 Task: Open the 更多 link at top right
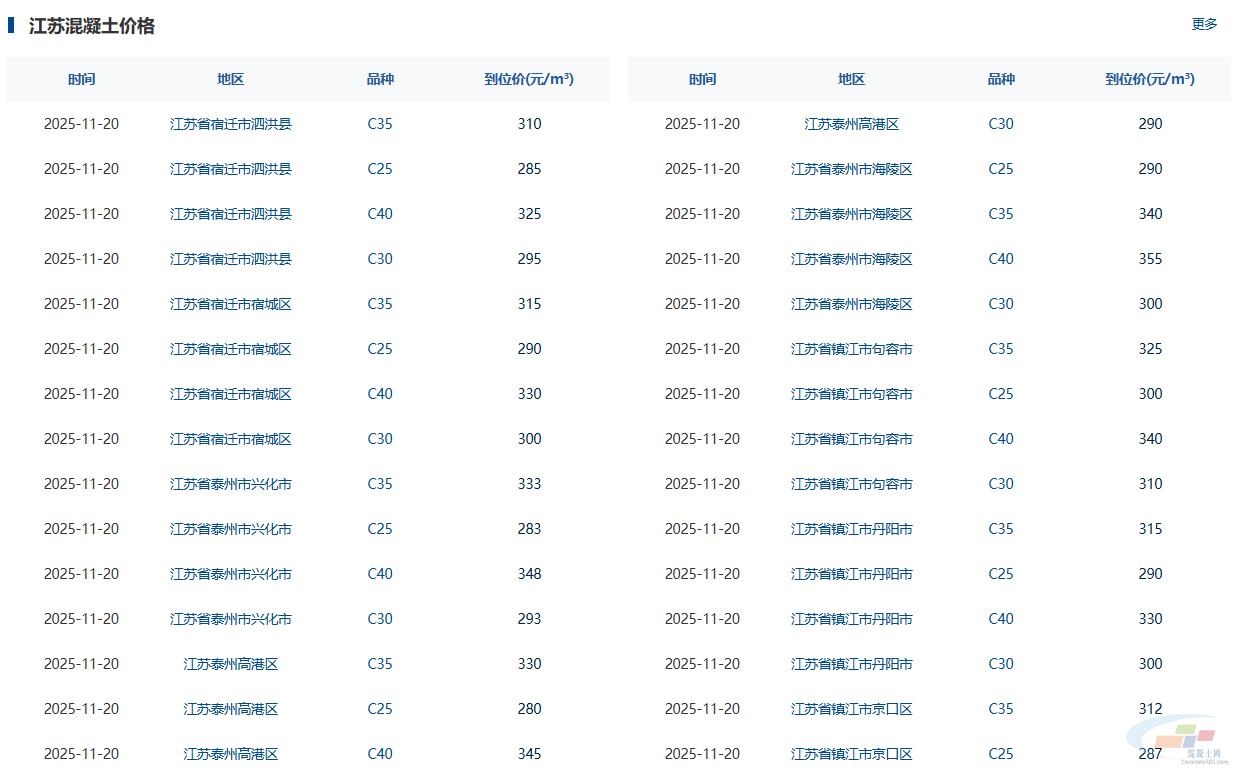tap(1204, 24)
